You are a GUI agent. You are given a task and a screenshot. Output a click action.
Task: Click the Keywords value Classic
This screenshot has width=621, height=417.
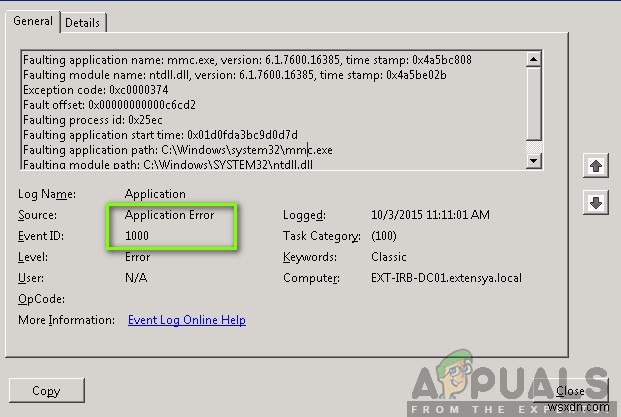click(389, 257)
